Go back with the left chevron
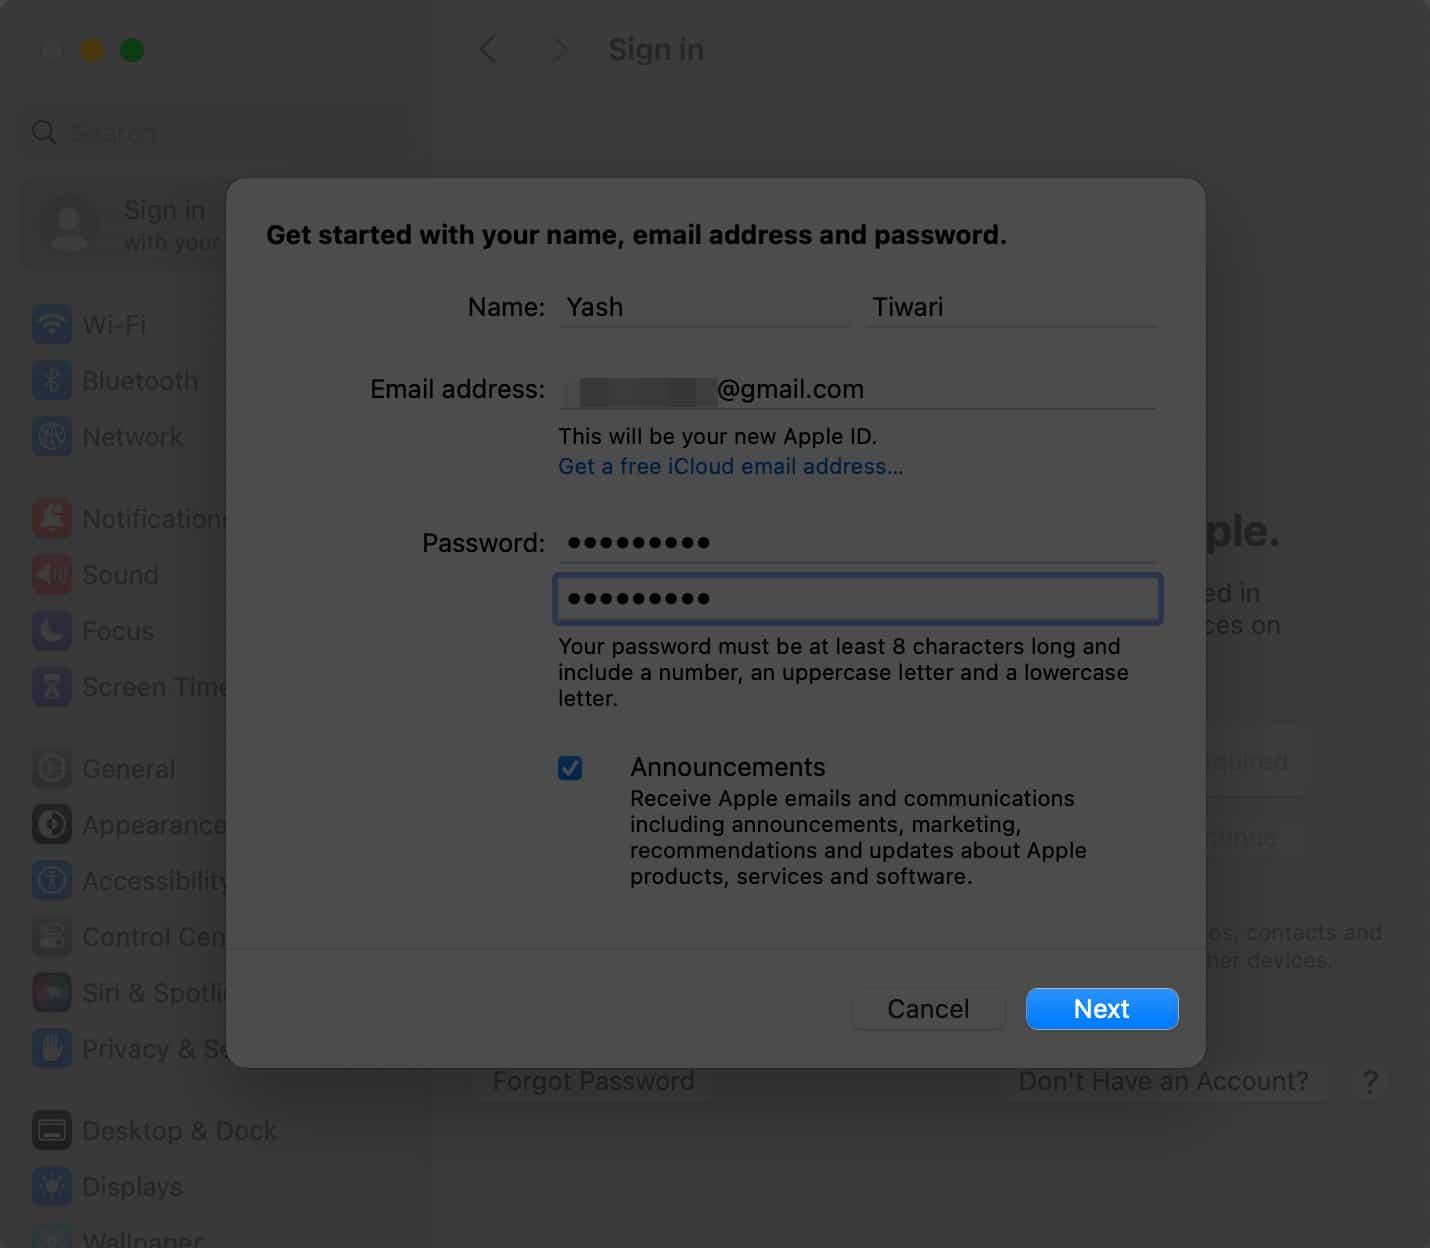The image size is (1430, 1248). pos(488,49)
